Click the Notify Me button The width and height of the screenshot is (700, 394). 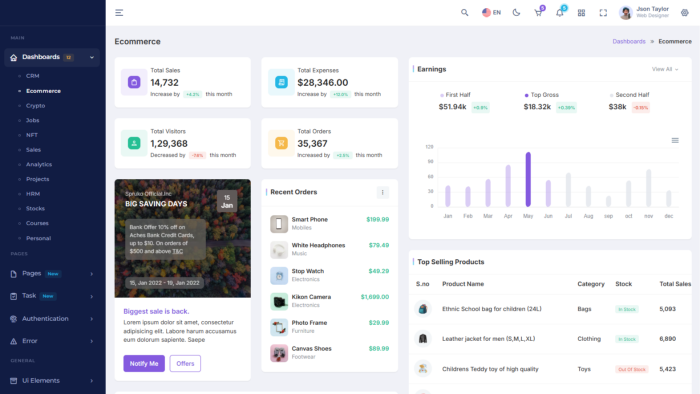pos(144,364)
